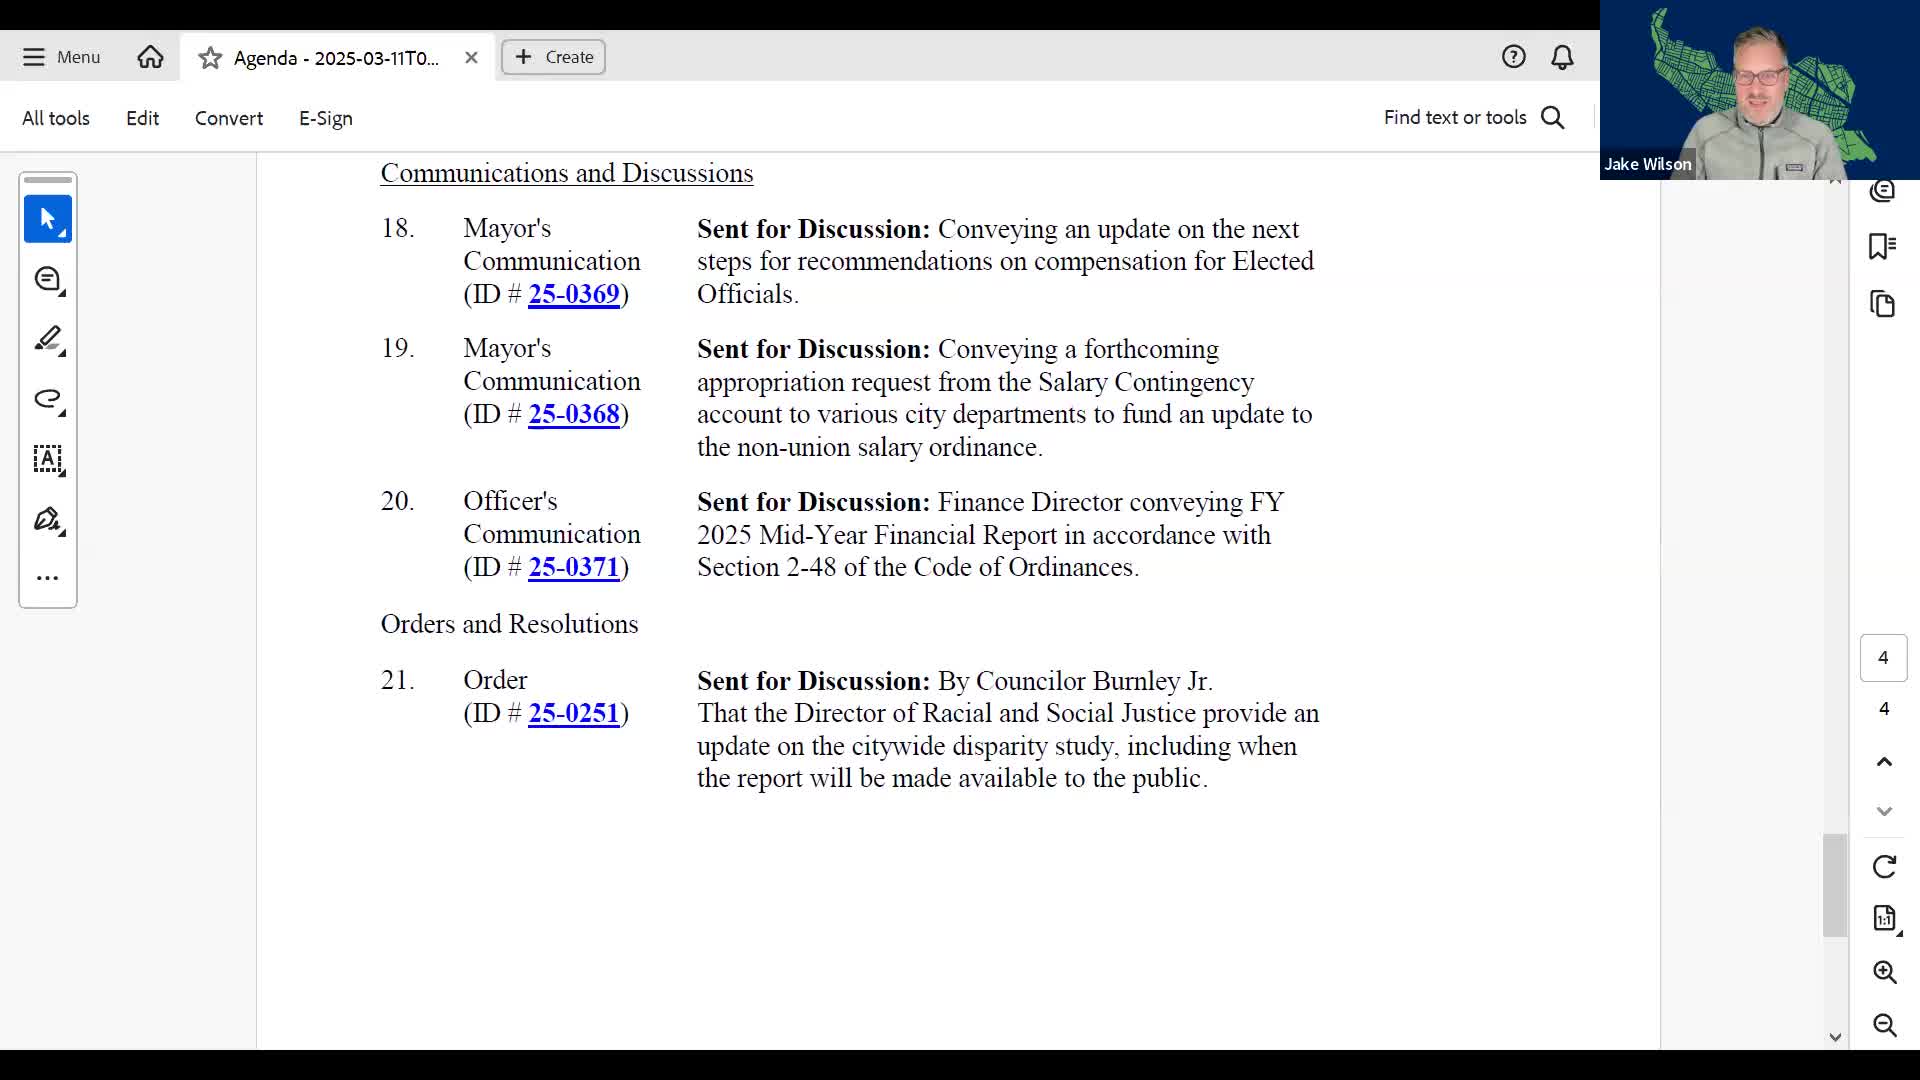1920x1080 pixels.
Task: Open the Fill and Sign pen tool
Action: tap(47, 520)
